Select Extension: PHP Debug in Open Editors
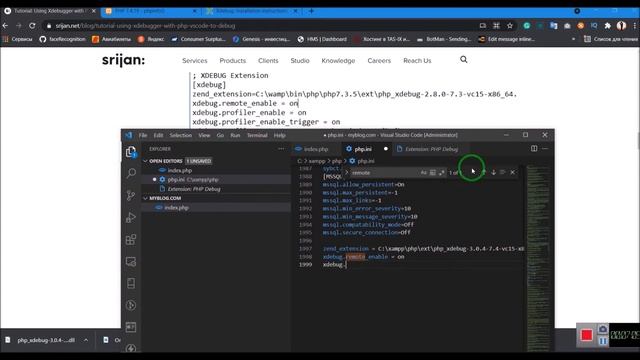 point(194,189)
